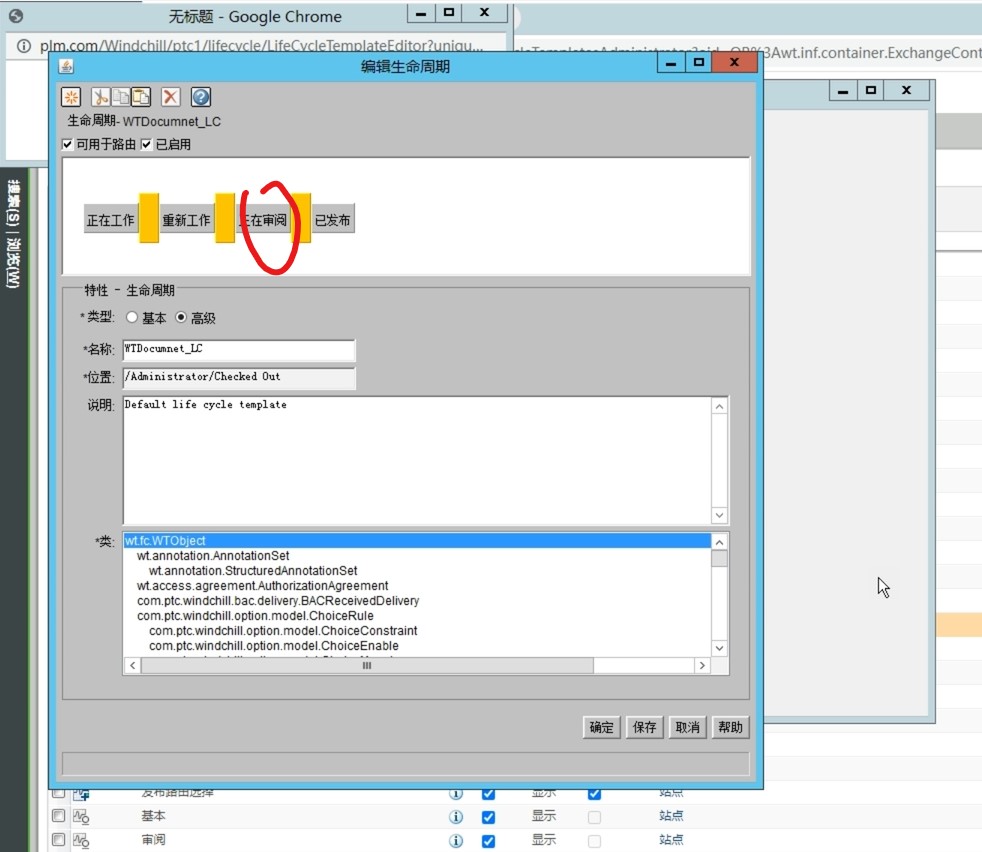This screenshot has width=982, height=852.
Task: Click the new lifecycle state starburst icon
Action: coord(71,97)
